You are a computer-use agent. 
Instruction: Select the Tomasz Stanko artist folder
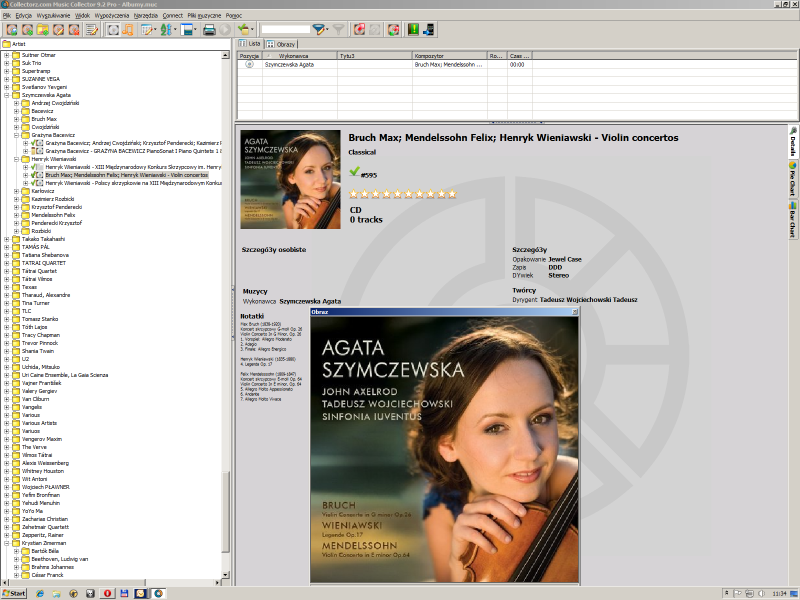click(40, 319)
